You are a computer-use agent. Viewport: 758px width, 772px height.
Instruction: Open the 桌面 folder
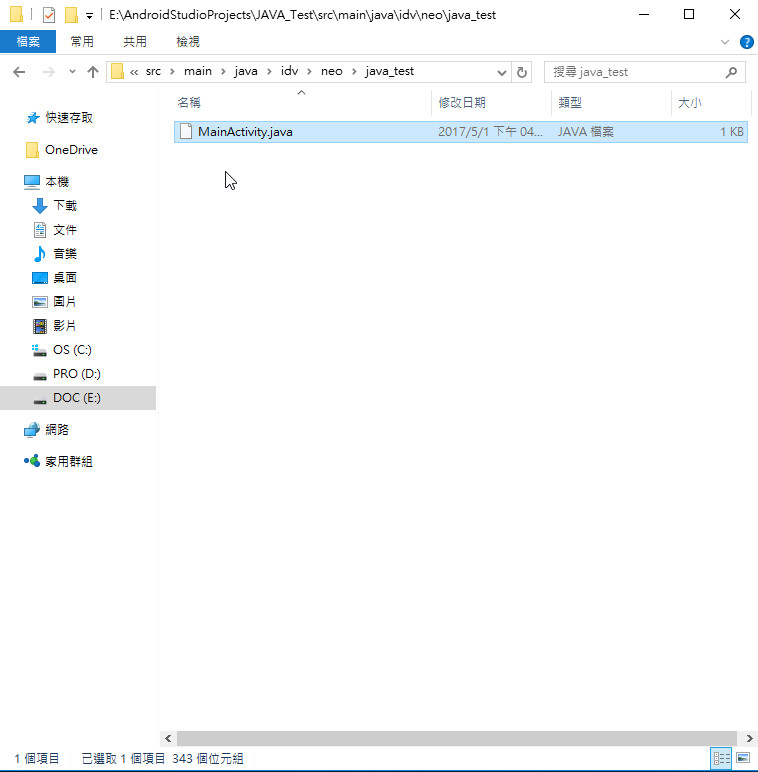(65, 278)
